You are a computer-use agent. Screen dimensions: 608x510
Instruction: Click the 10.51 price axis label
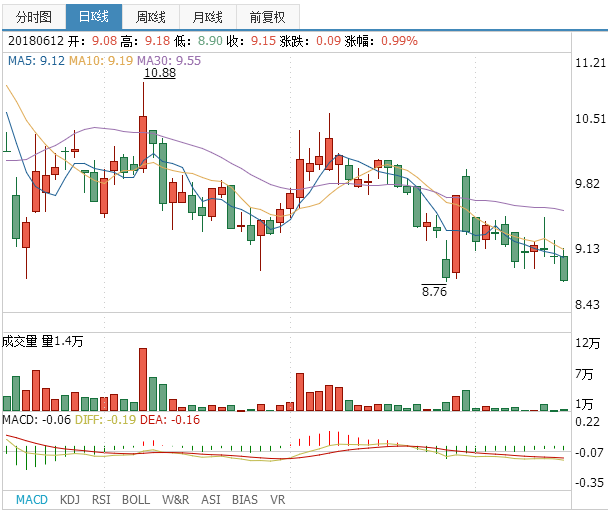(590, 119)
